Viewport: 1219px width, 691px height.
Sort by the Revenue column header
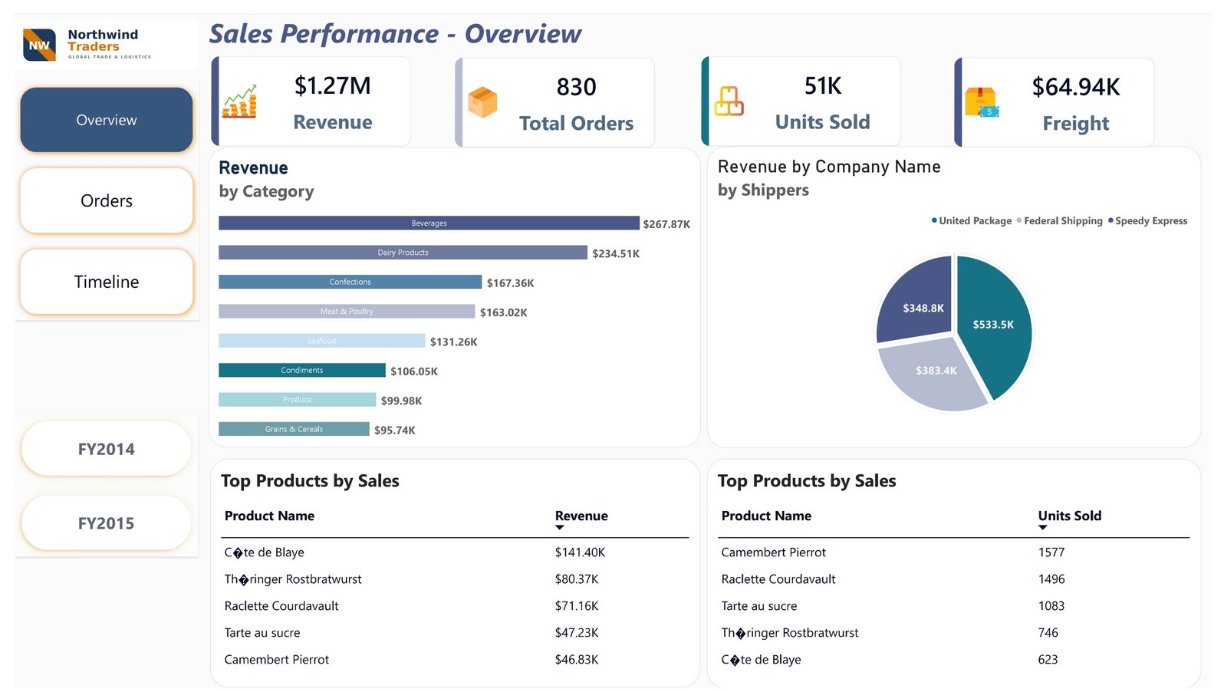(581, 517)
